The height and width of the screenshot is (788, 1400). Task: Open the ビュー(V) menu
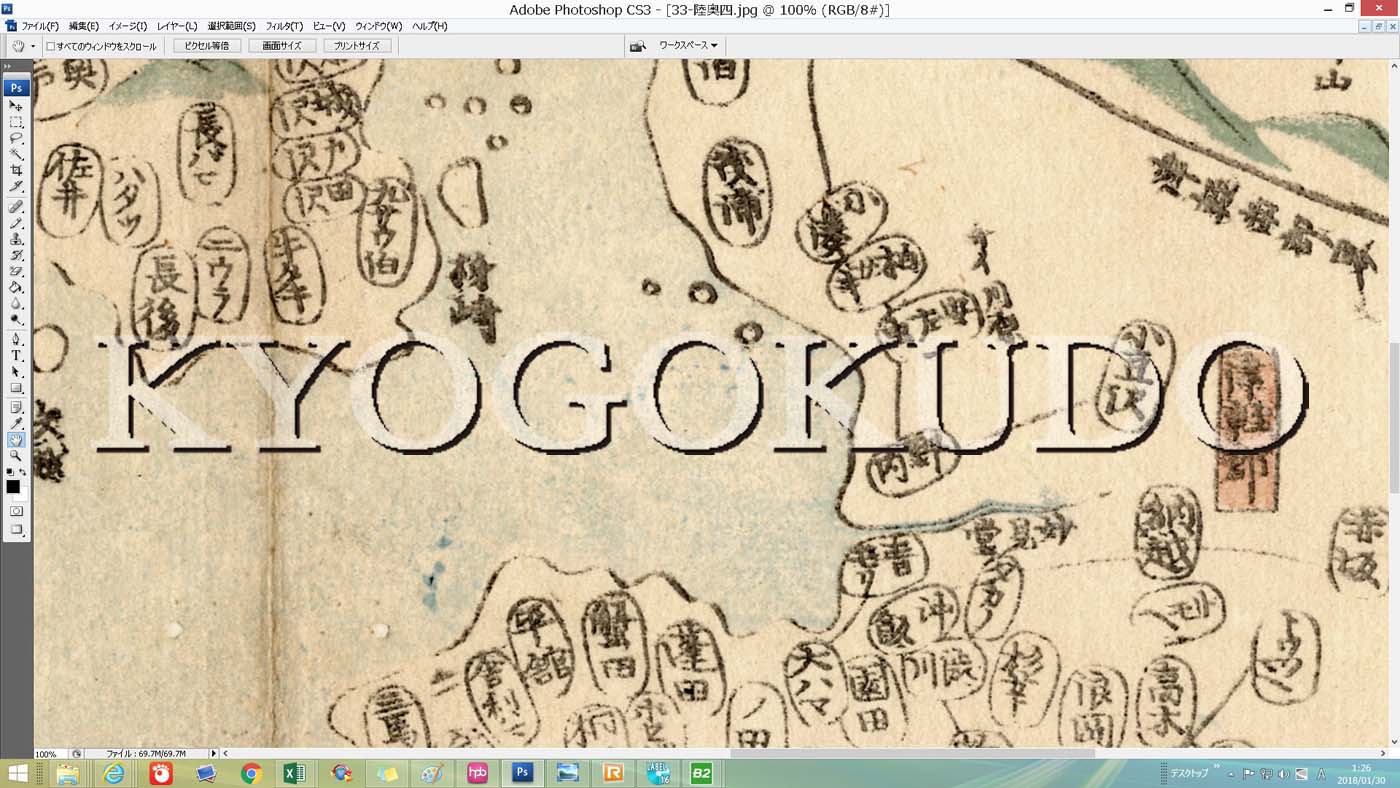pyautogui.click(x=329, y=26)
